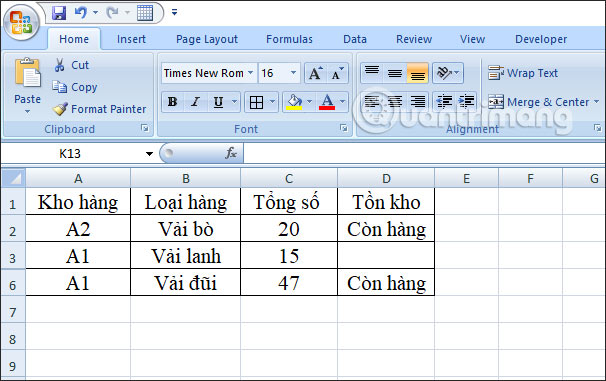
Task: Expand the Name Box dropdown arrow
Action: pos(149,154)
